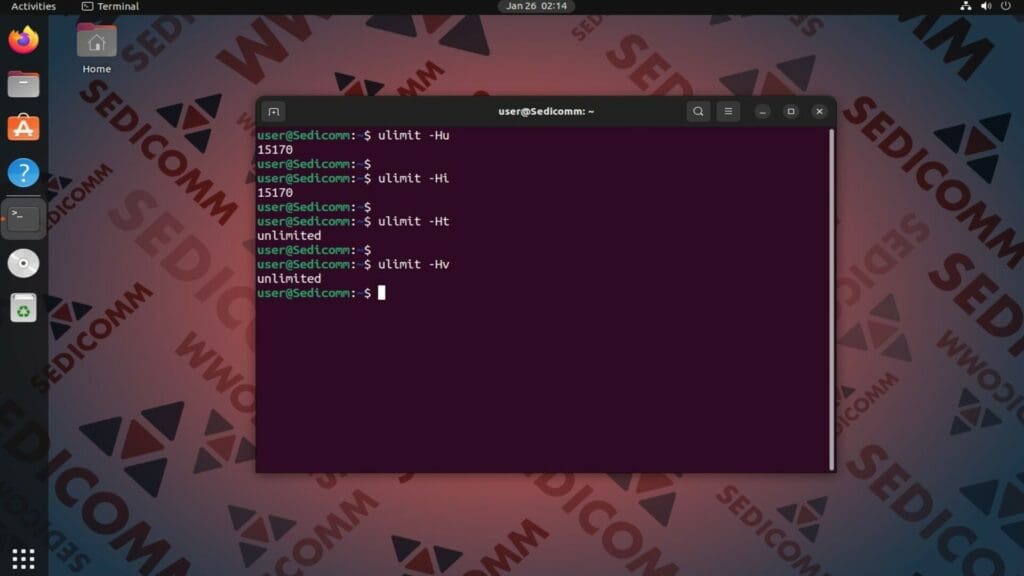Image resolution: width=1024 pixels, height=576 pixels.
Task: Open the Terminal app menu in the top bar
Action: click(x=110, y=7)
